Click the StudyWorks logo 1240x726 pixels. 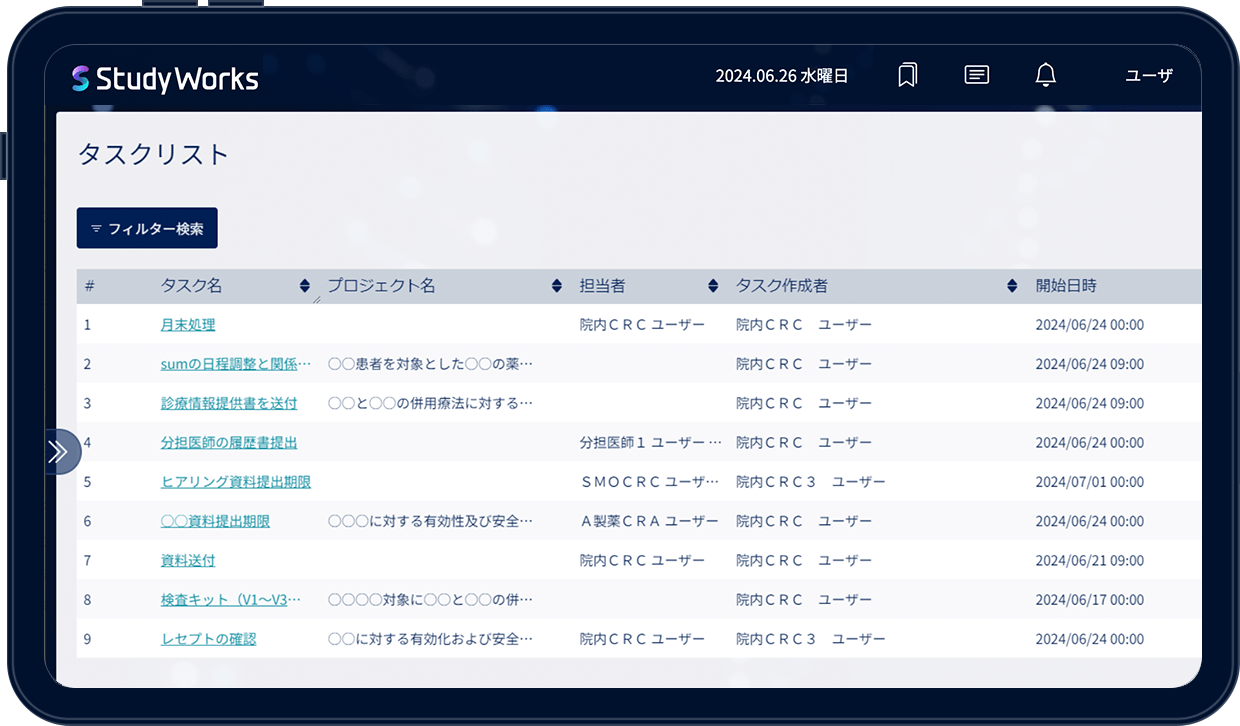pos(165,79)
